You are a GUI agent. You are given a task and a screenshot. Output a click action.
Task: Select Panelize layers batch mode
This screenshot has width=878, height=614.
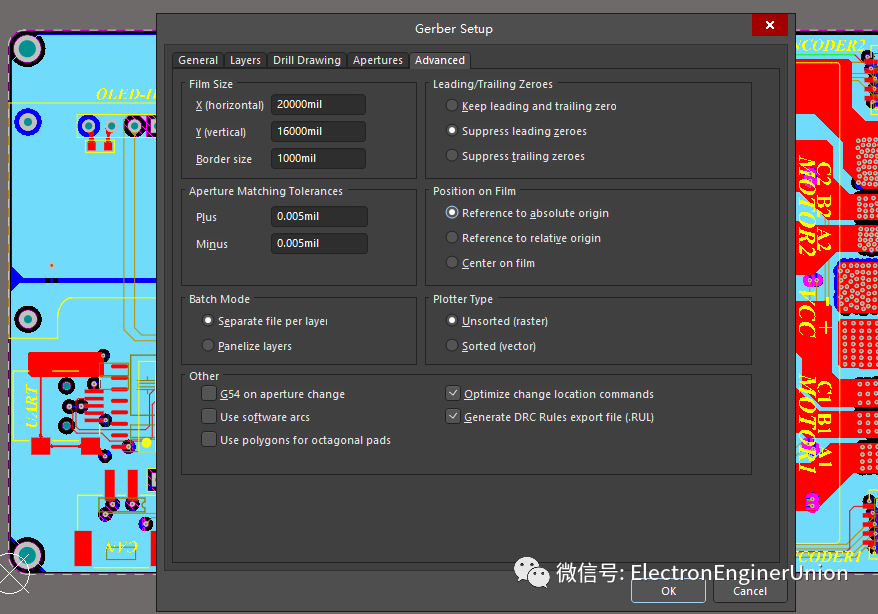pyautogui.click(x=208, y=346)
